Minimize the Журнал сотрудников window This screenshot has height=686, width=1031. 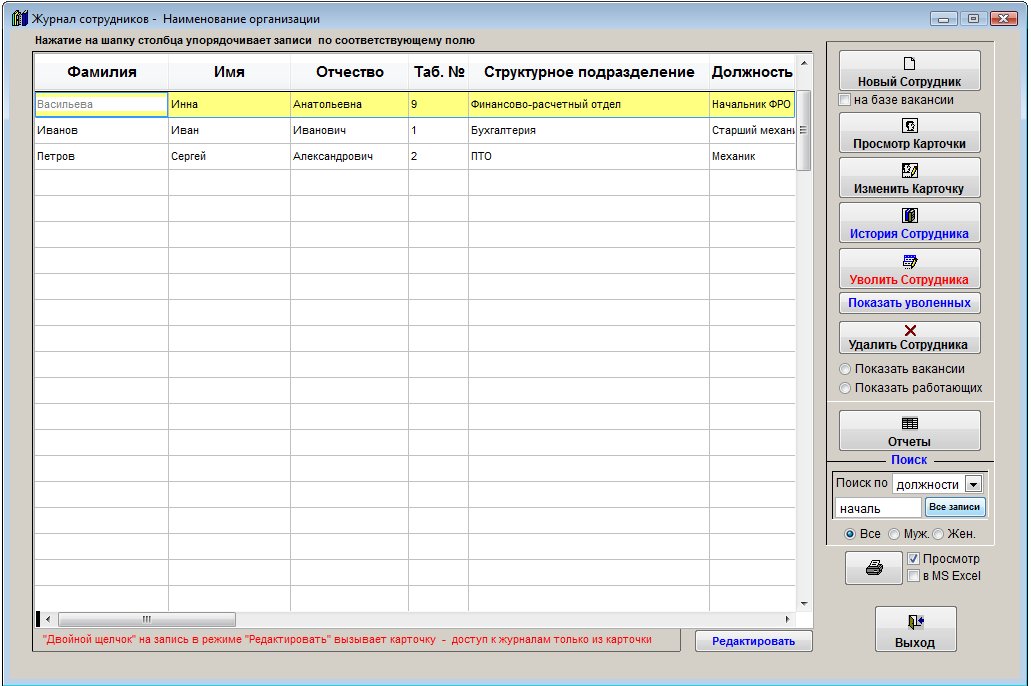pos(944,19)
